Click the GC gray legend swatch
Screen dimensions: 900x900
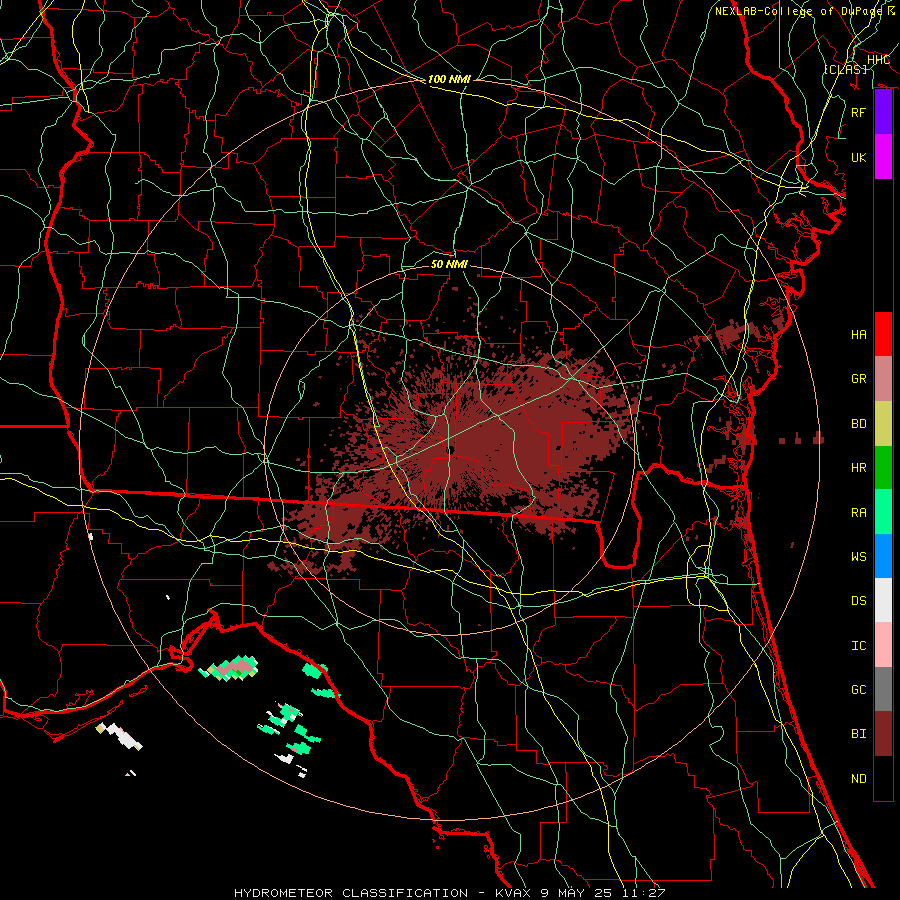pos(883,689)
